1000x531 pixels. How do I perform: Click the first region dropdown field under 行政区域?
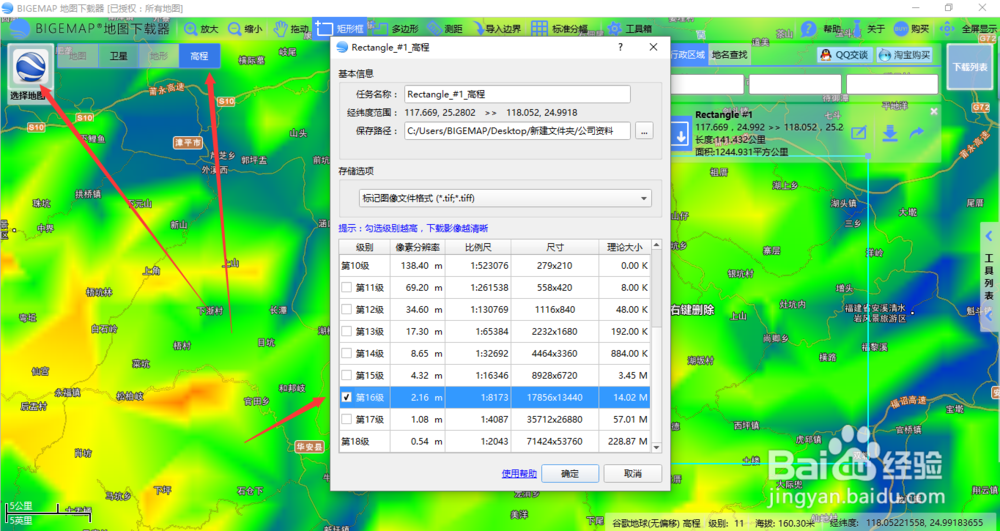pos(707,84)
